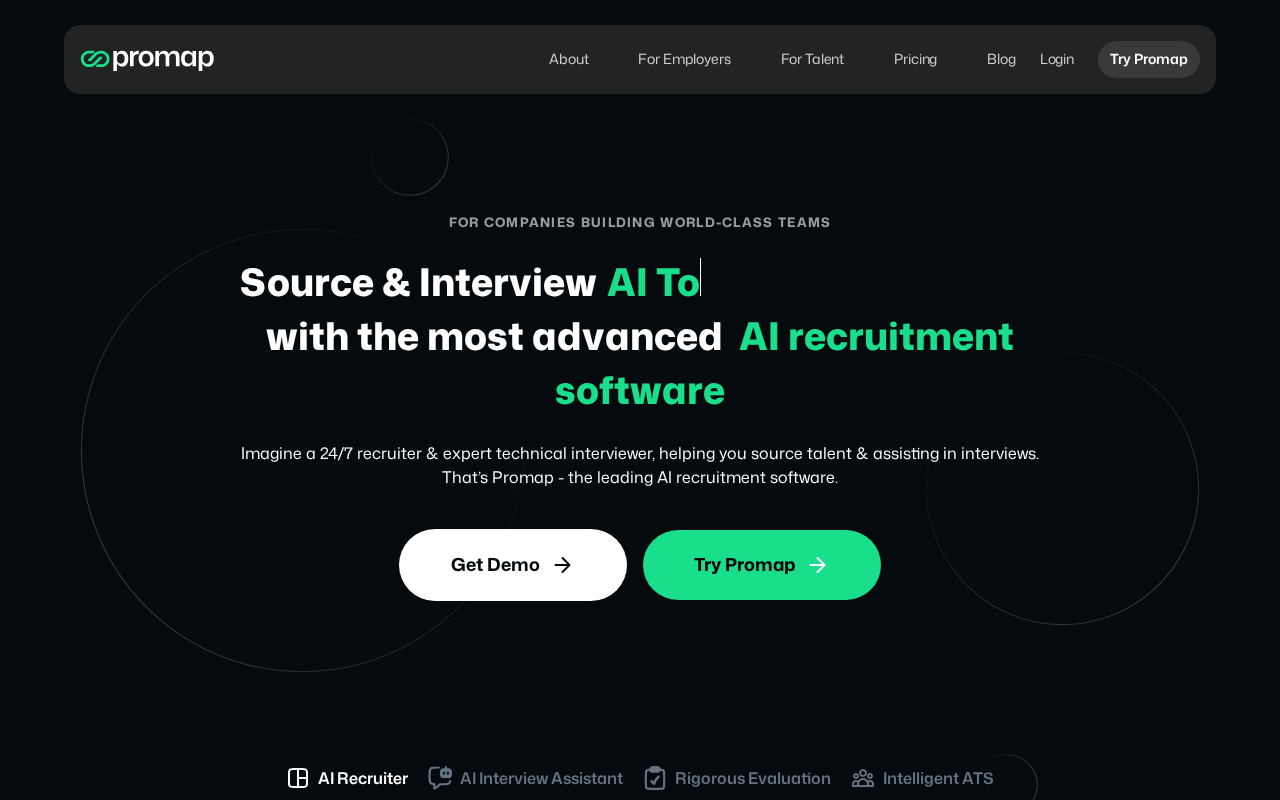Click the Login link
The width and height of the screenshot is (1280, 800).
(x=1057, y=59)
